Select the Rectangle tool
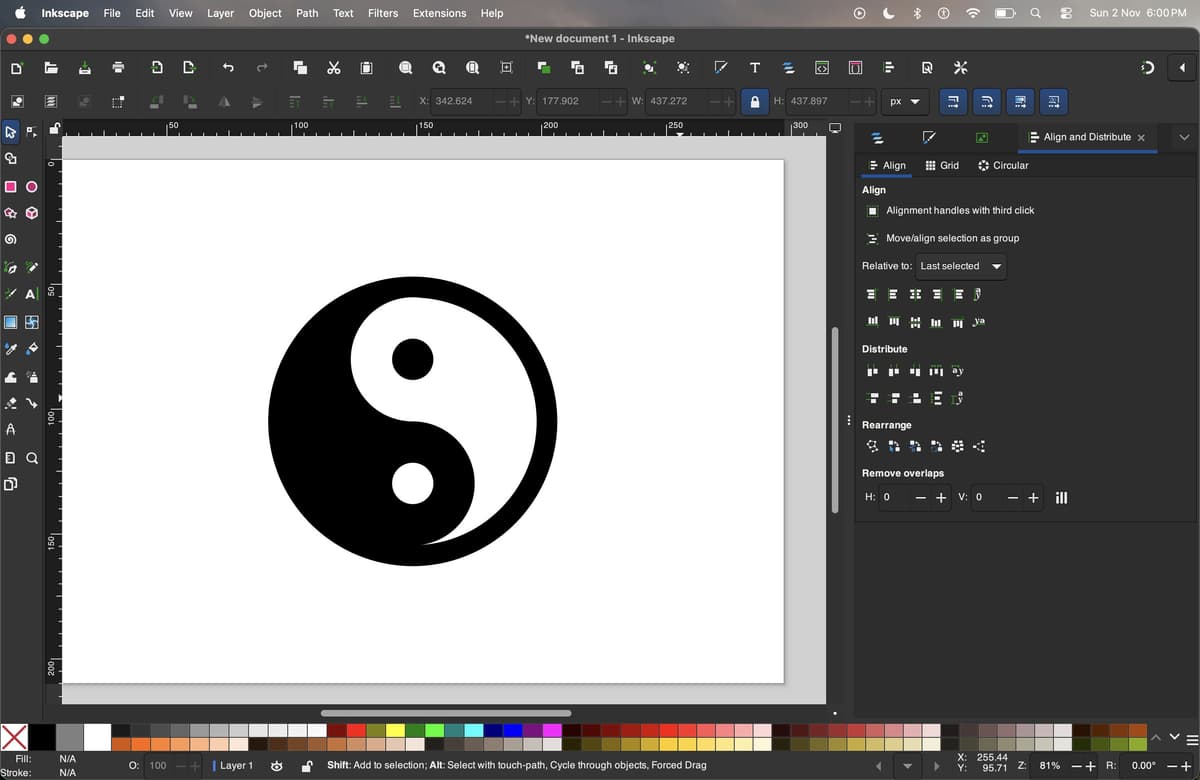Screen dimensions: 1200x780 (x=11, y=187)
